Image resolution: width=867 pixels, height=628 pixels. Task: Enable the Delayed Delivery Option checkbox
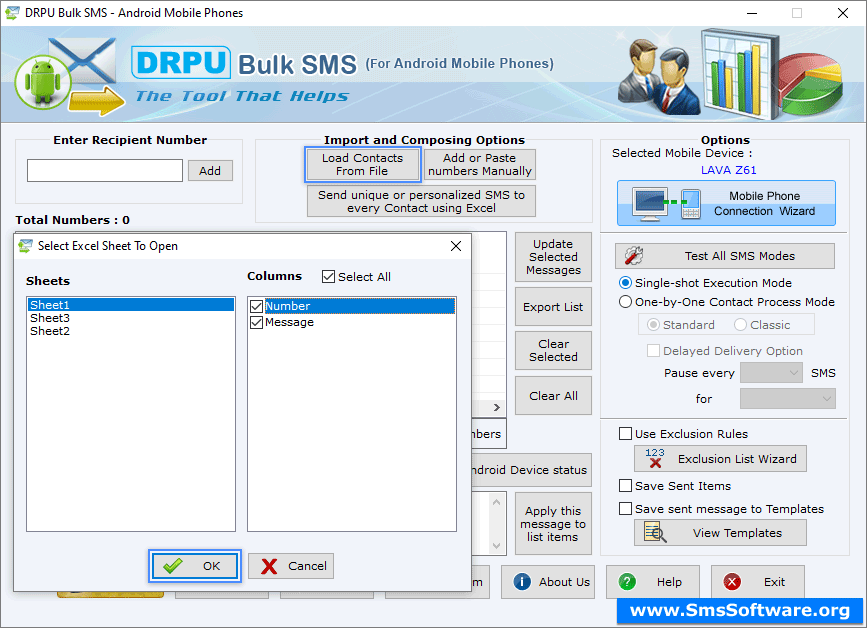(x=653, y=351)
